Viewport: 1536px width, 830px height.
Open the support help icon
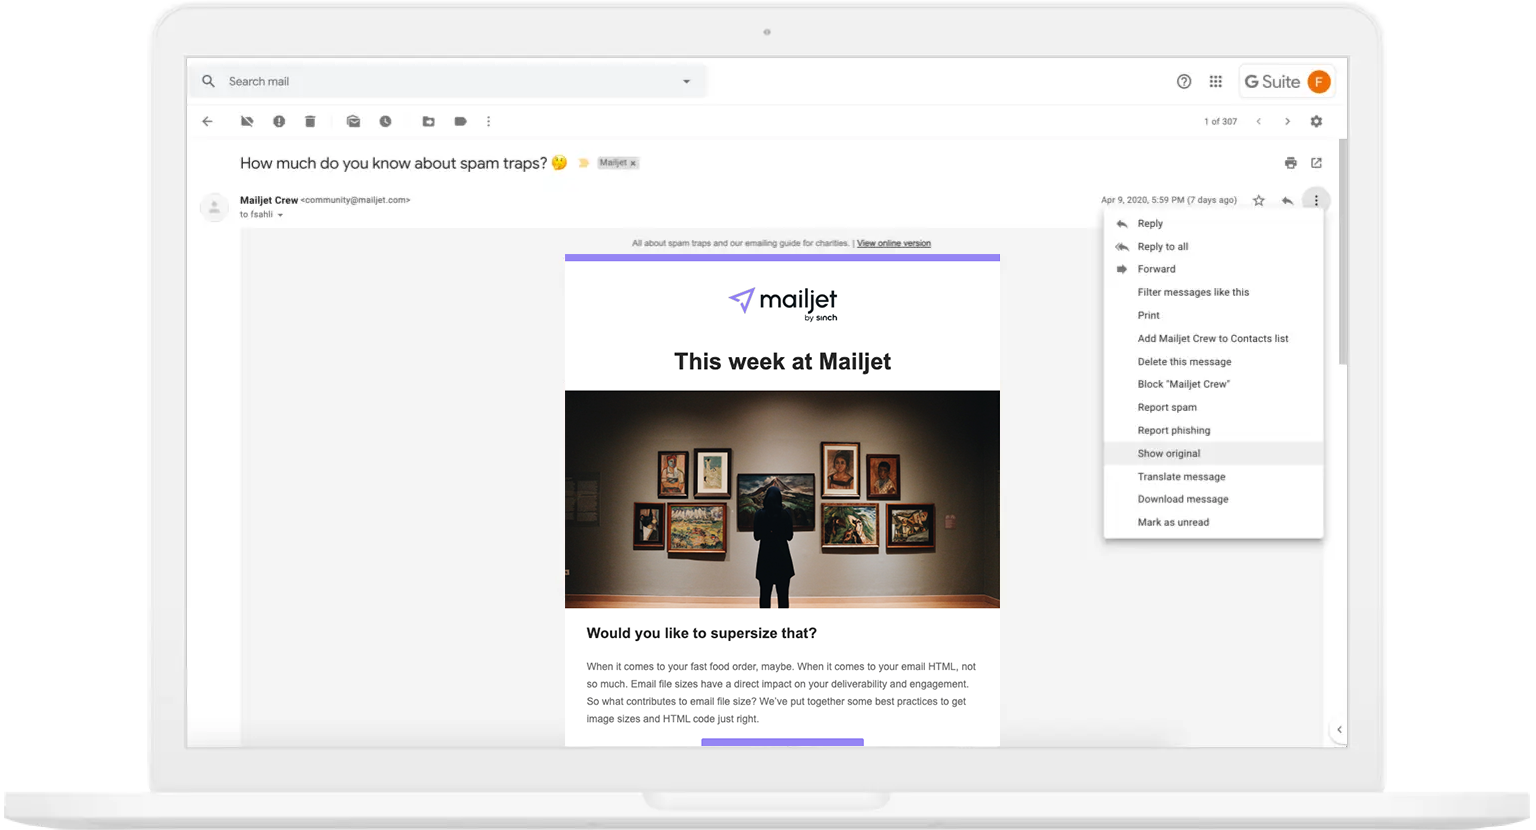[x=1184, y=82]
